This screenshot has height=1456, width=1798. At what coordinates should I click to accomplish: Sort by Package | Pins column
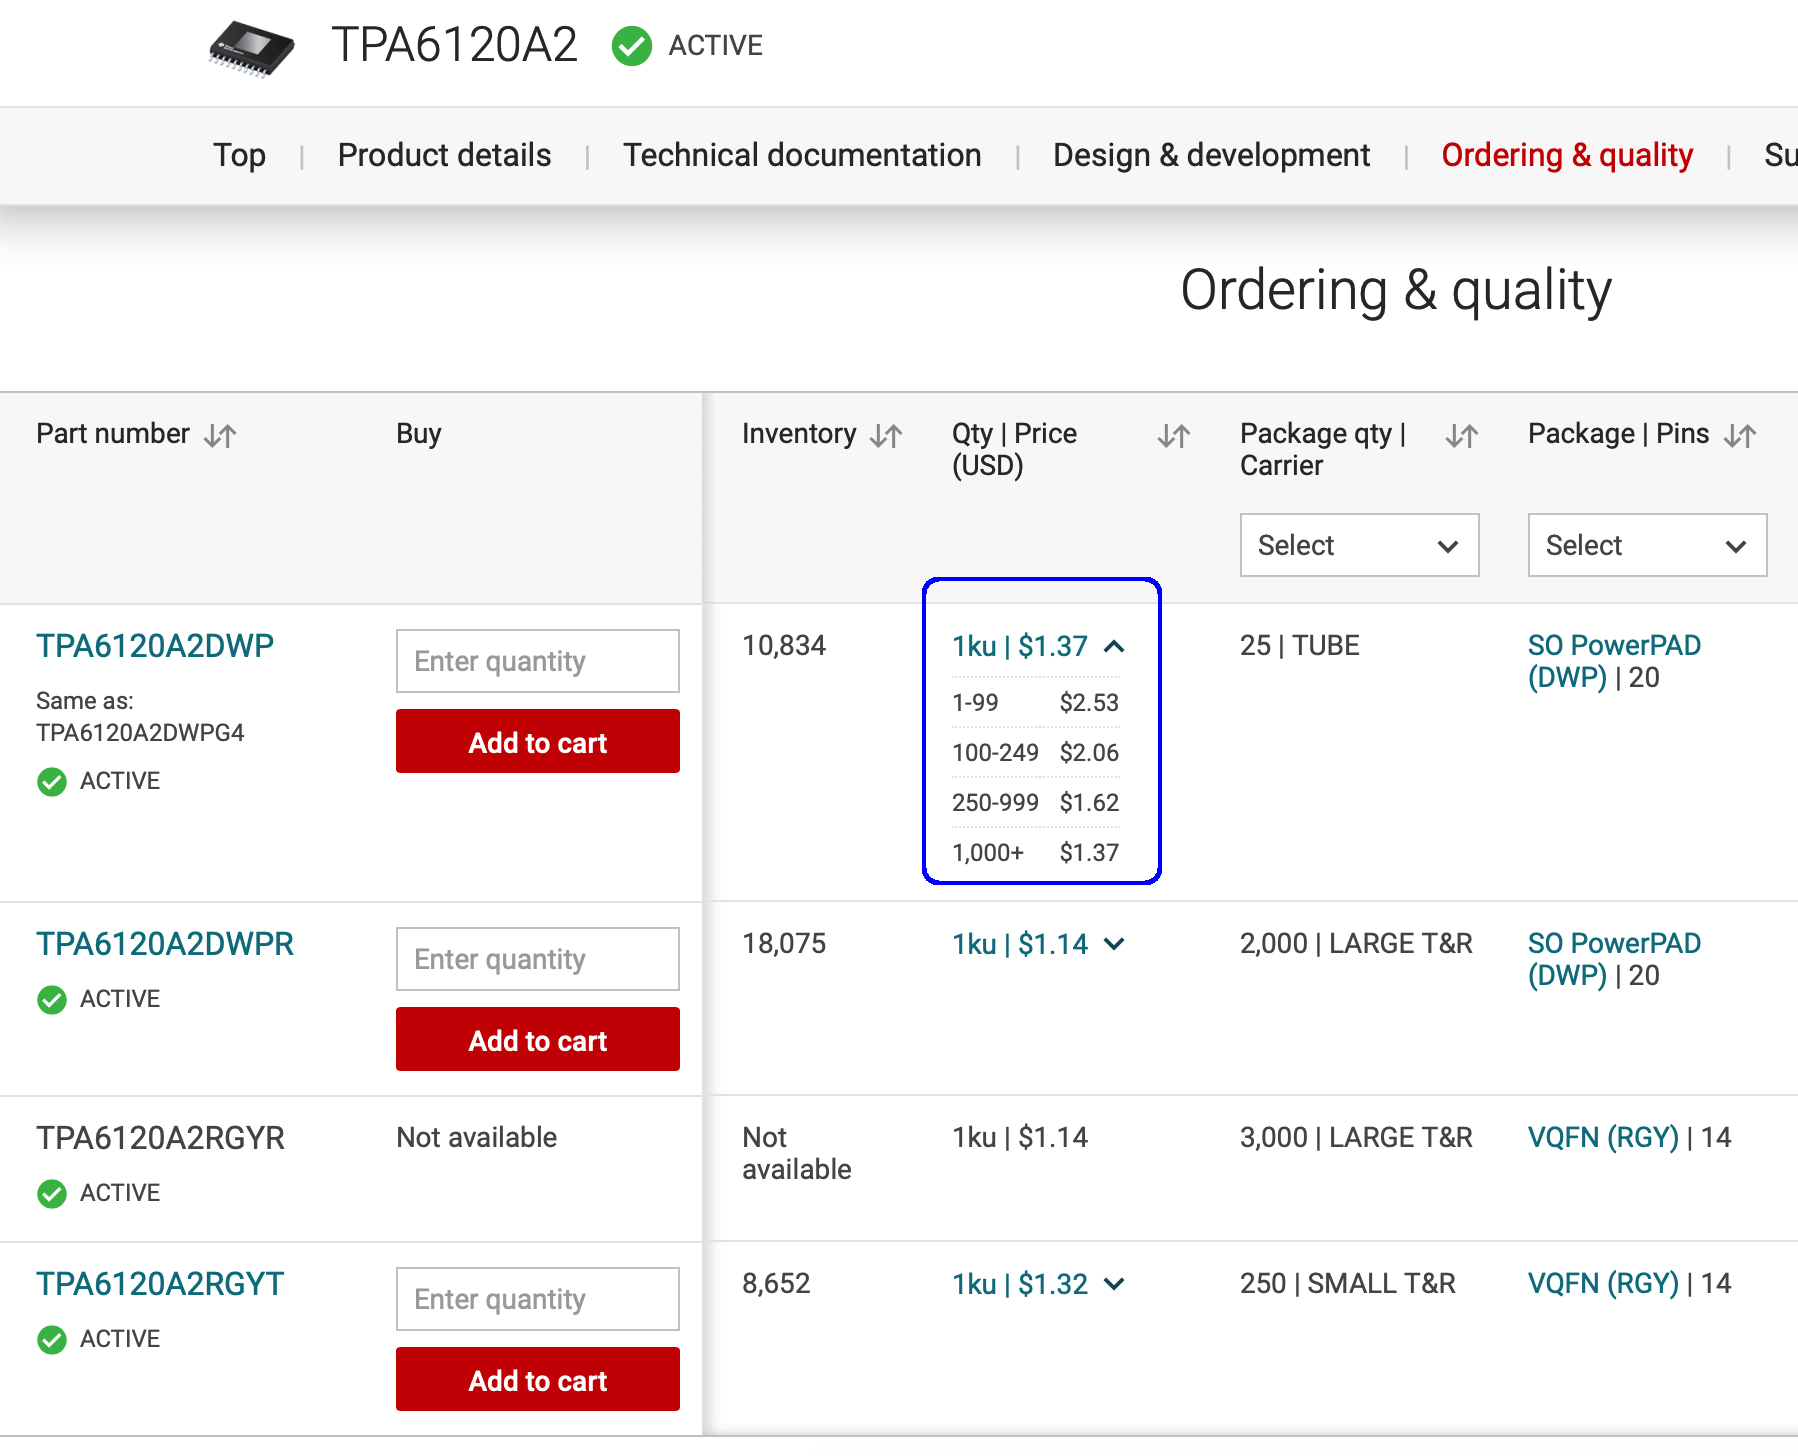(1740, 436)
